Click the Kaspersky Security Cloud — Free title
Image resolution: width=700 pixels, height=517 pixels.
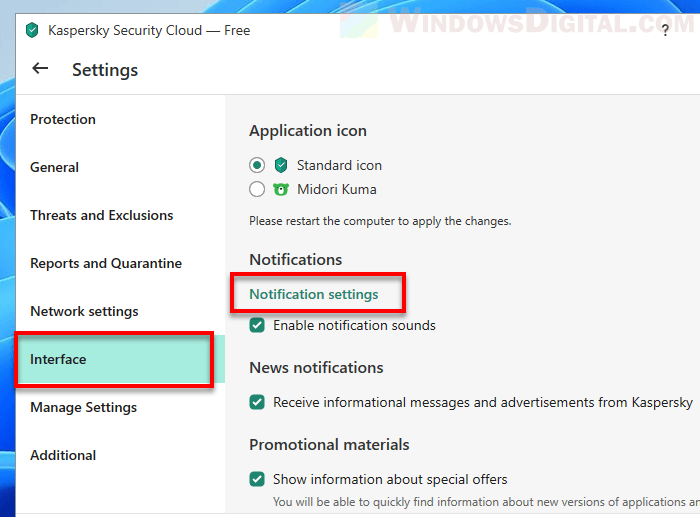(x=149, y=30)
